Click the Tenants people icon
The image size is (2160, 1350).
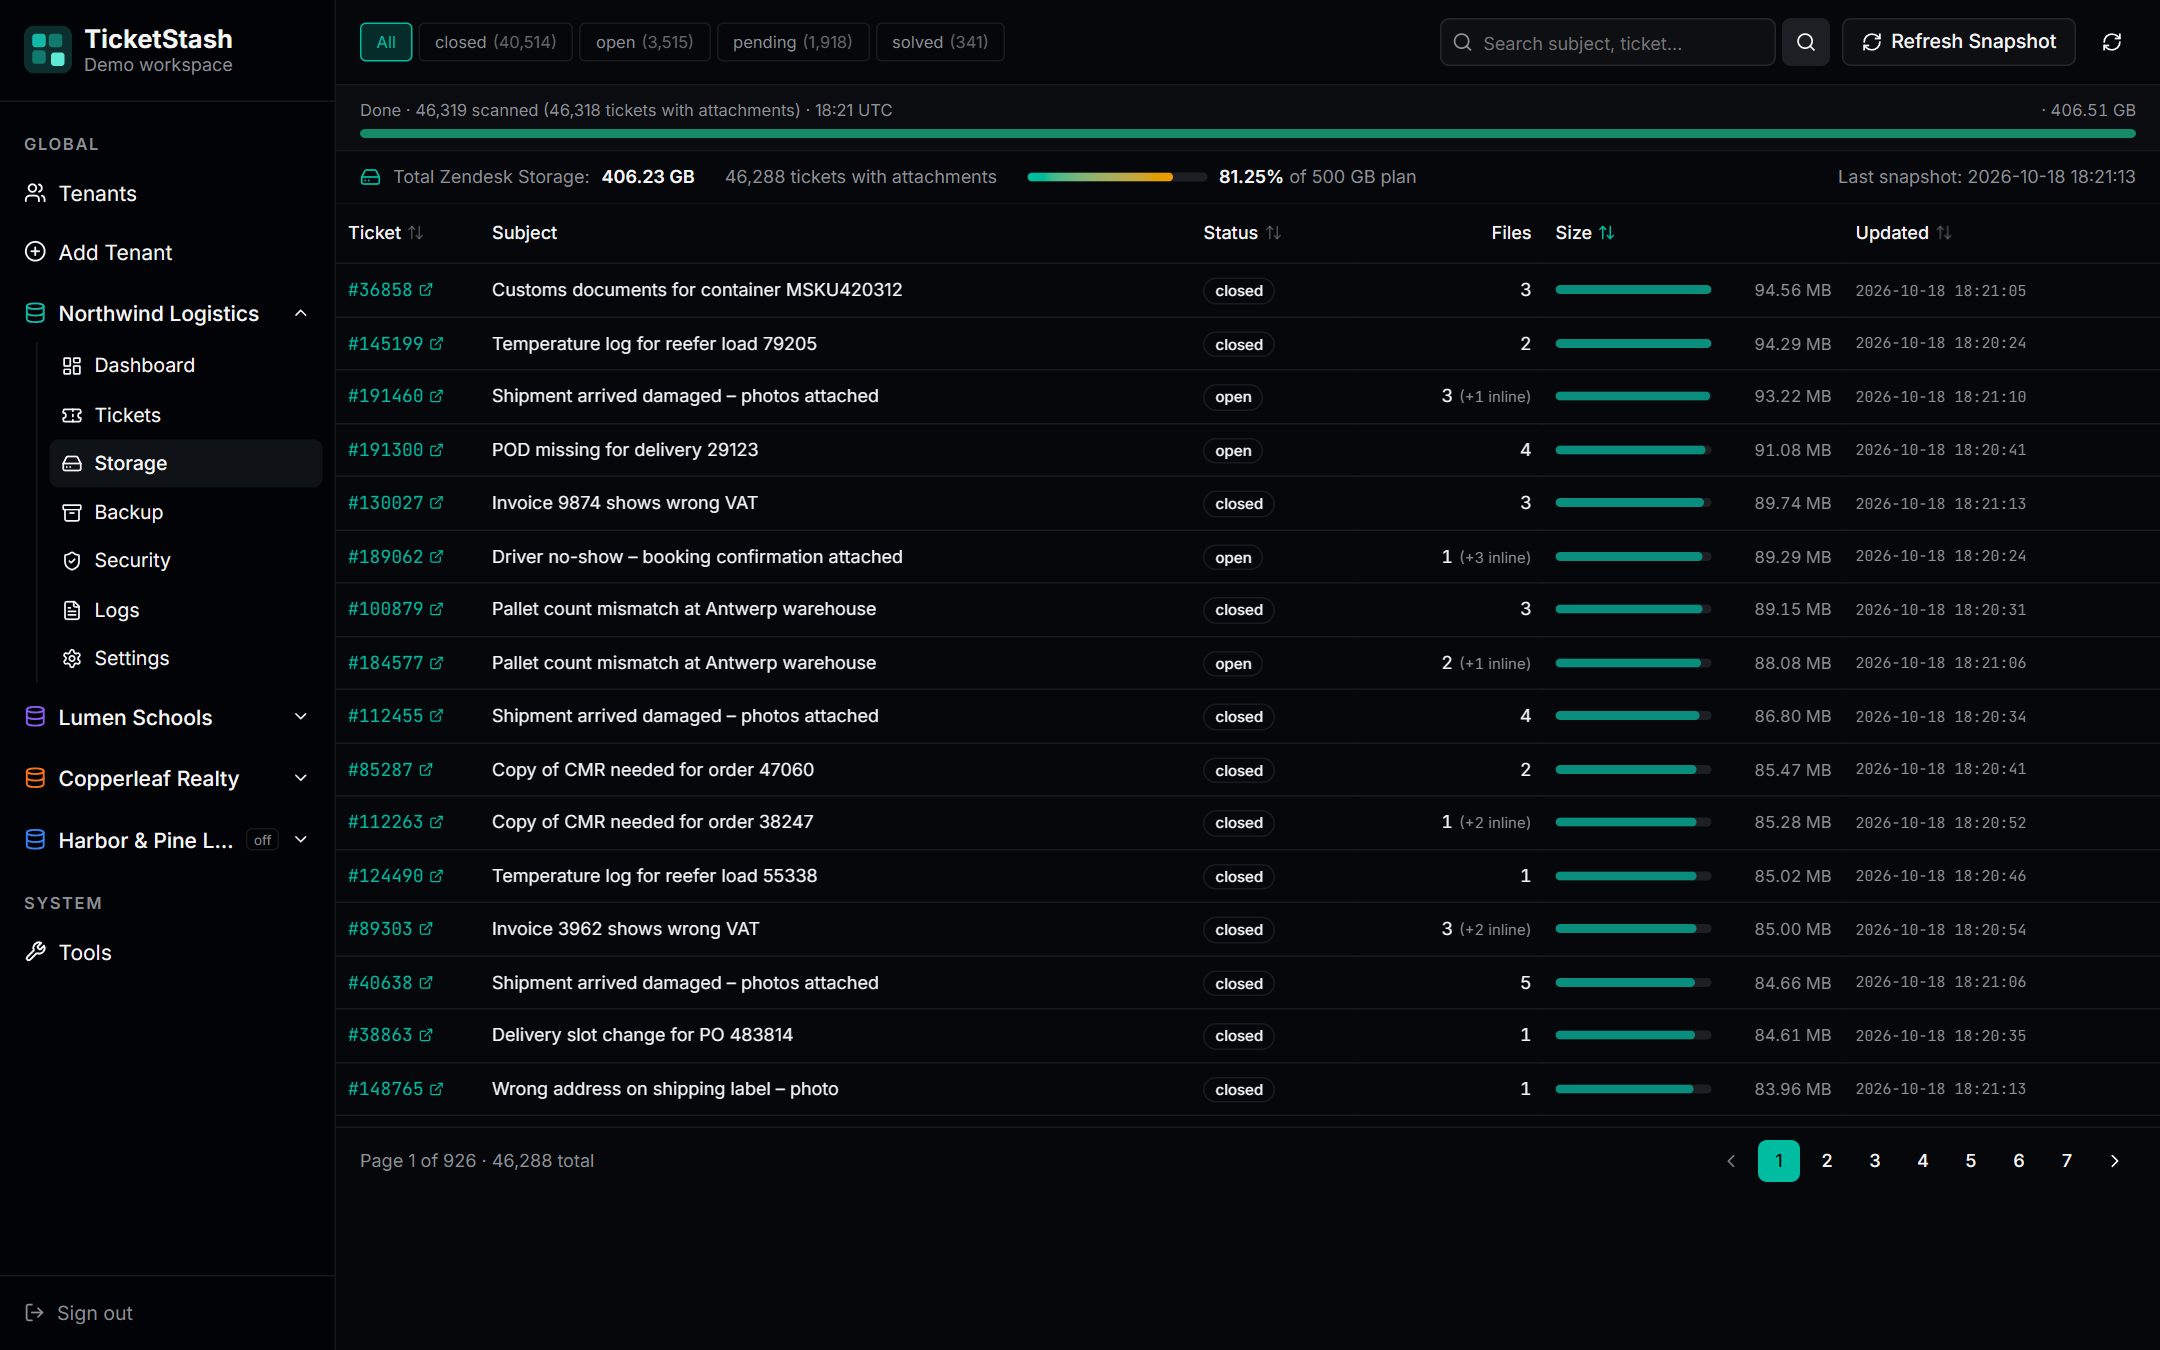[x=35, y=193]
